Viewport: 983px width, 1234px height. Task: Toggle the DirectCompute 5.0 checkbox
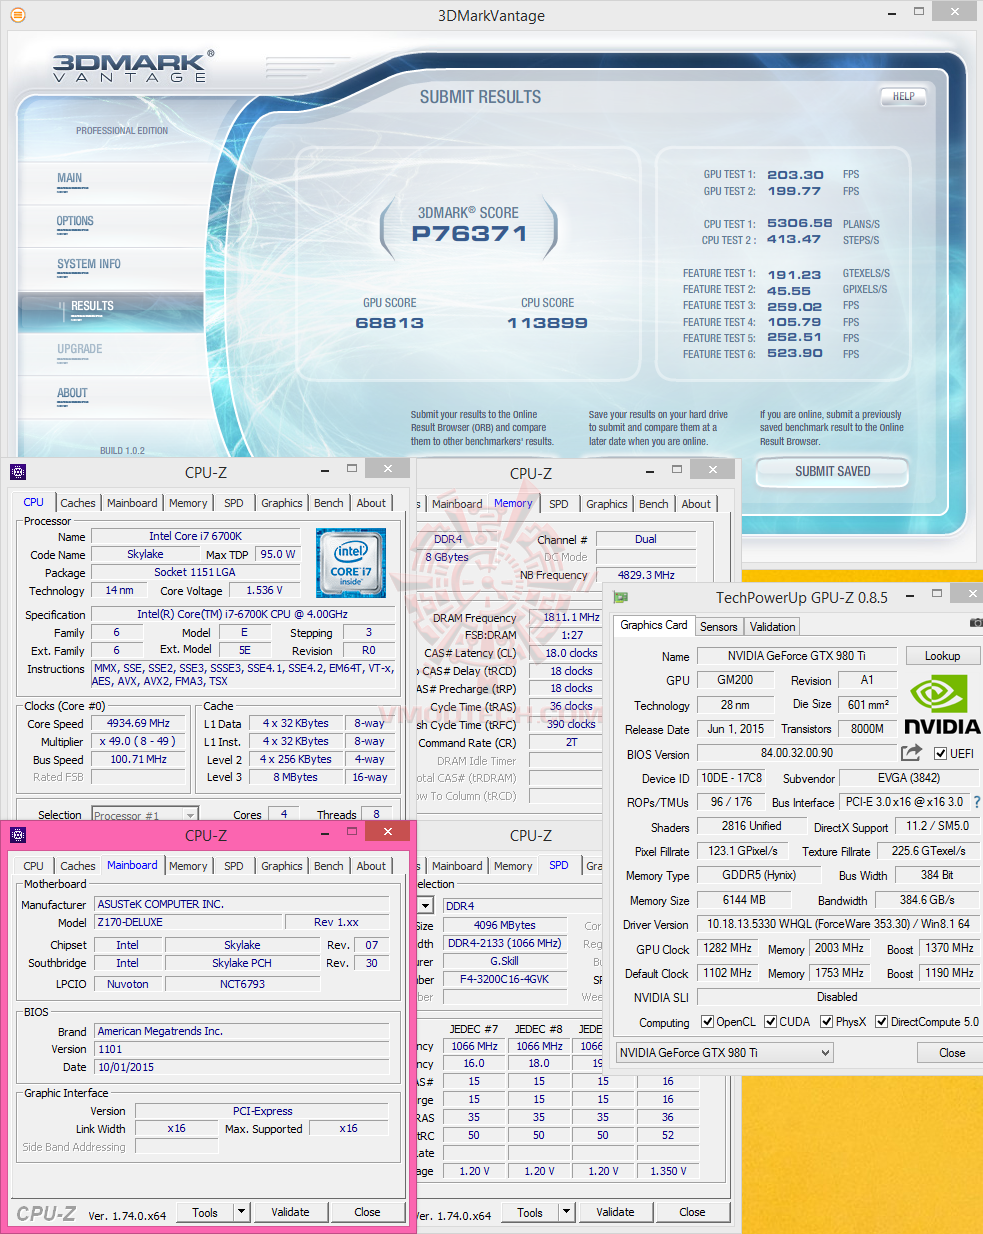[x=881, y=1021]
